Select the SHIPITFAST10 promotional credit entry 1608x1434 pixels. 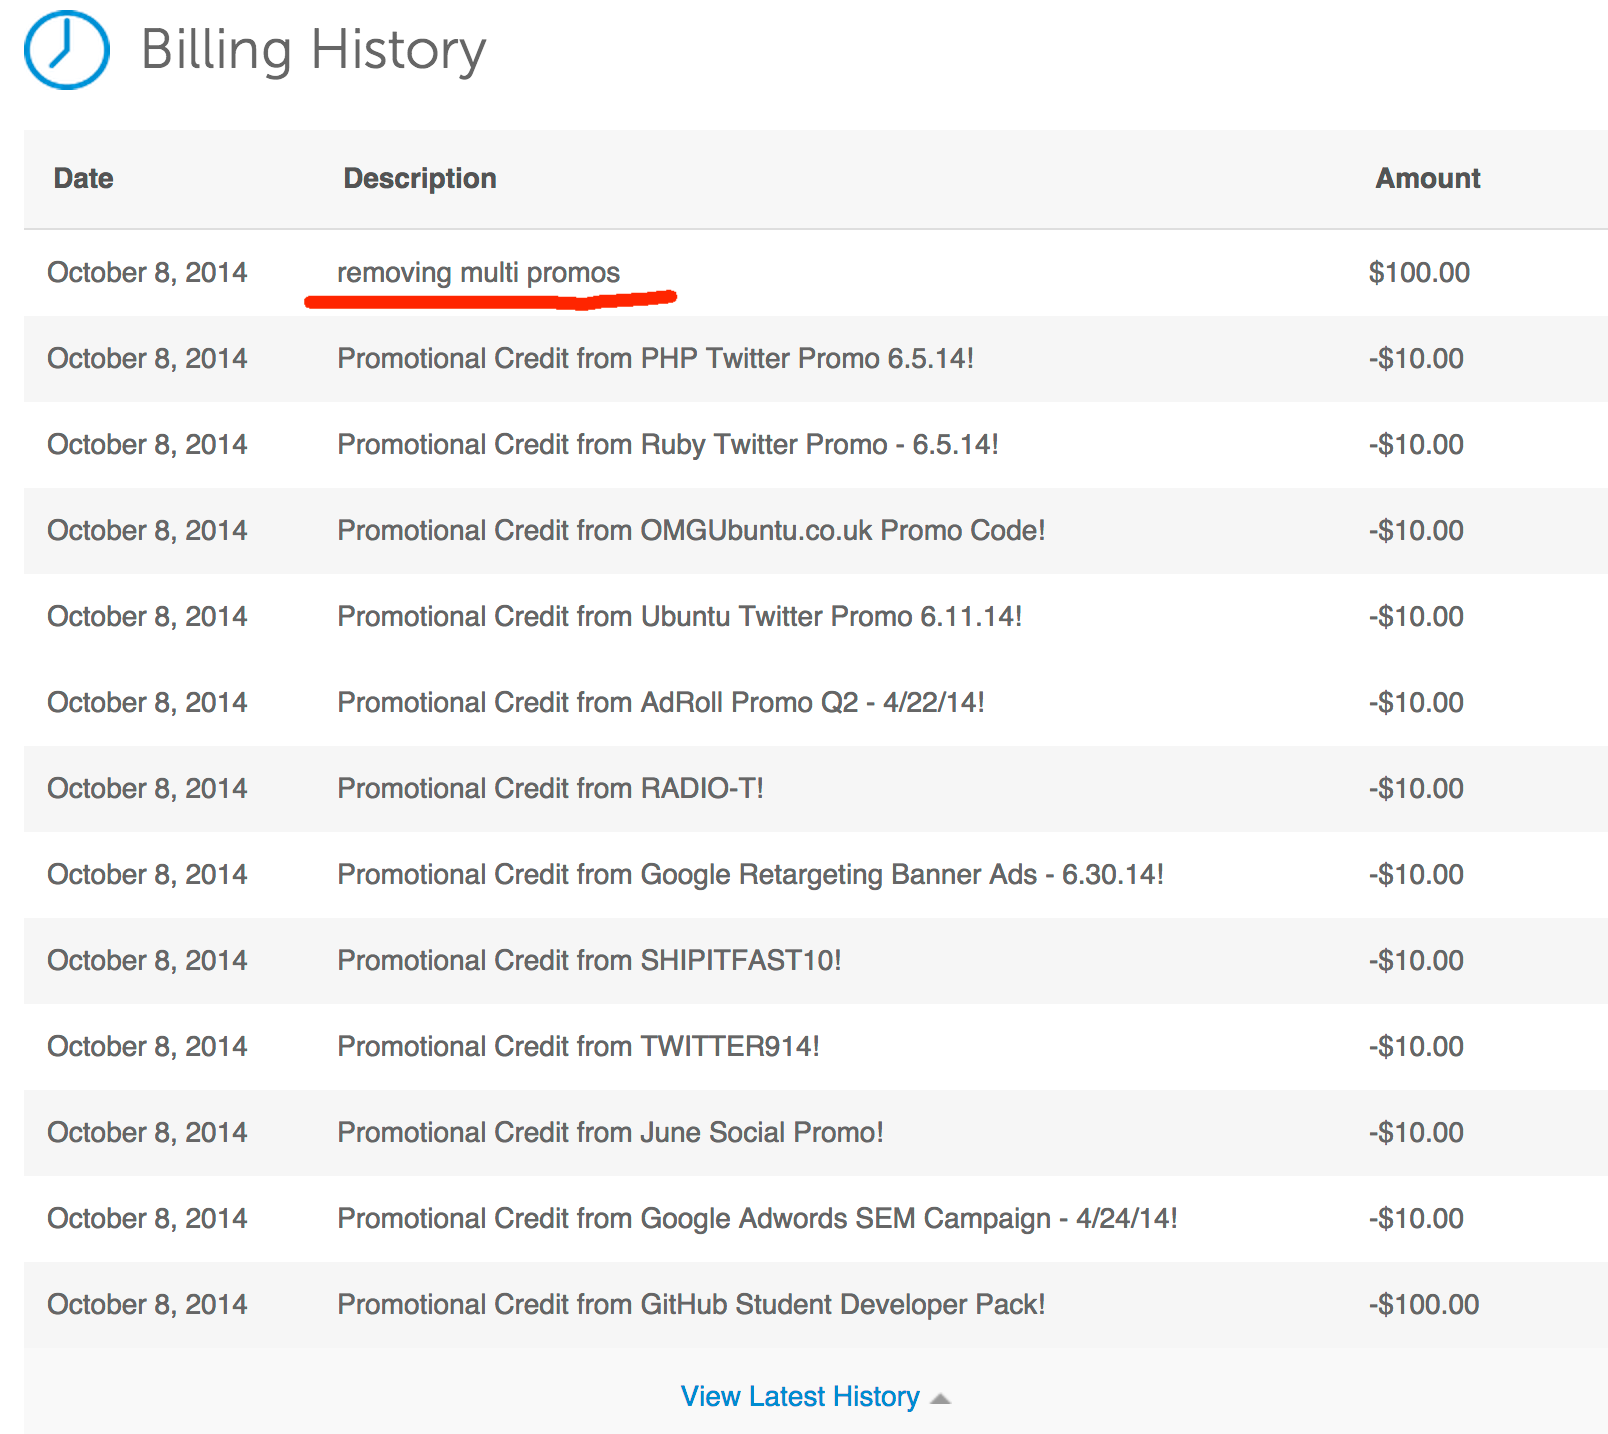point(589,960)
